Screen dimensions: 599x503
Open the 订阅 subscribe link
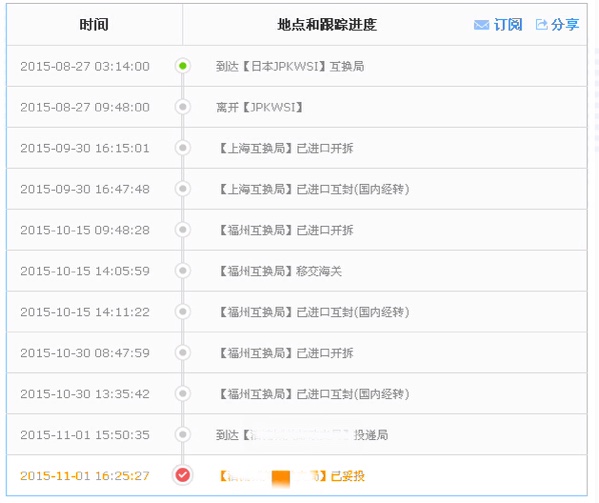point(508,25)
